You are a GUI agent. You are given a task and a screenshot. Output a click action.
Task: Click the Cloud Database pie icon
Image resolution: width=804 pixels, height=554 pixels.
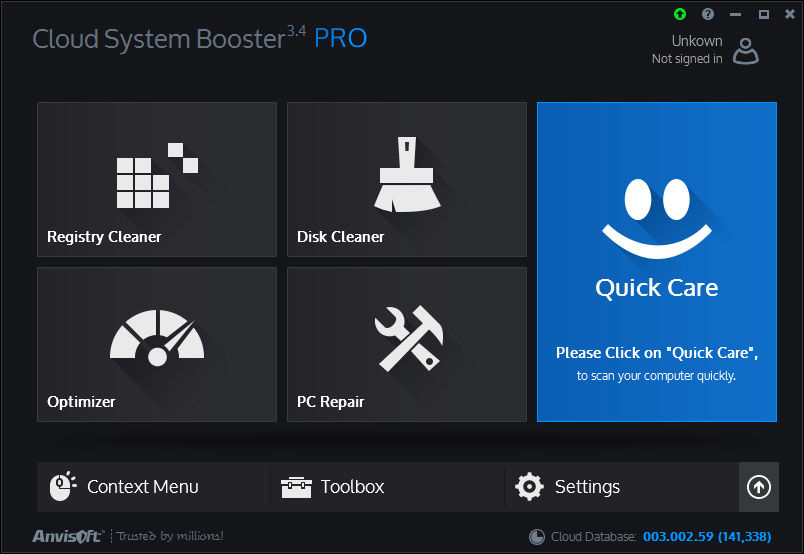pyautogui.click(x=536, y=537)
